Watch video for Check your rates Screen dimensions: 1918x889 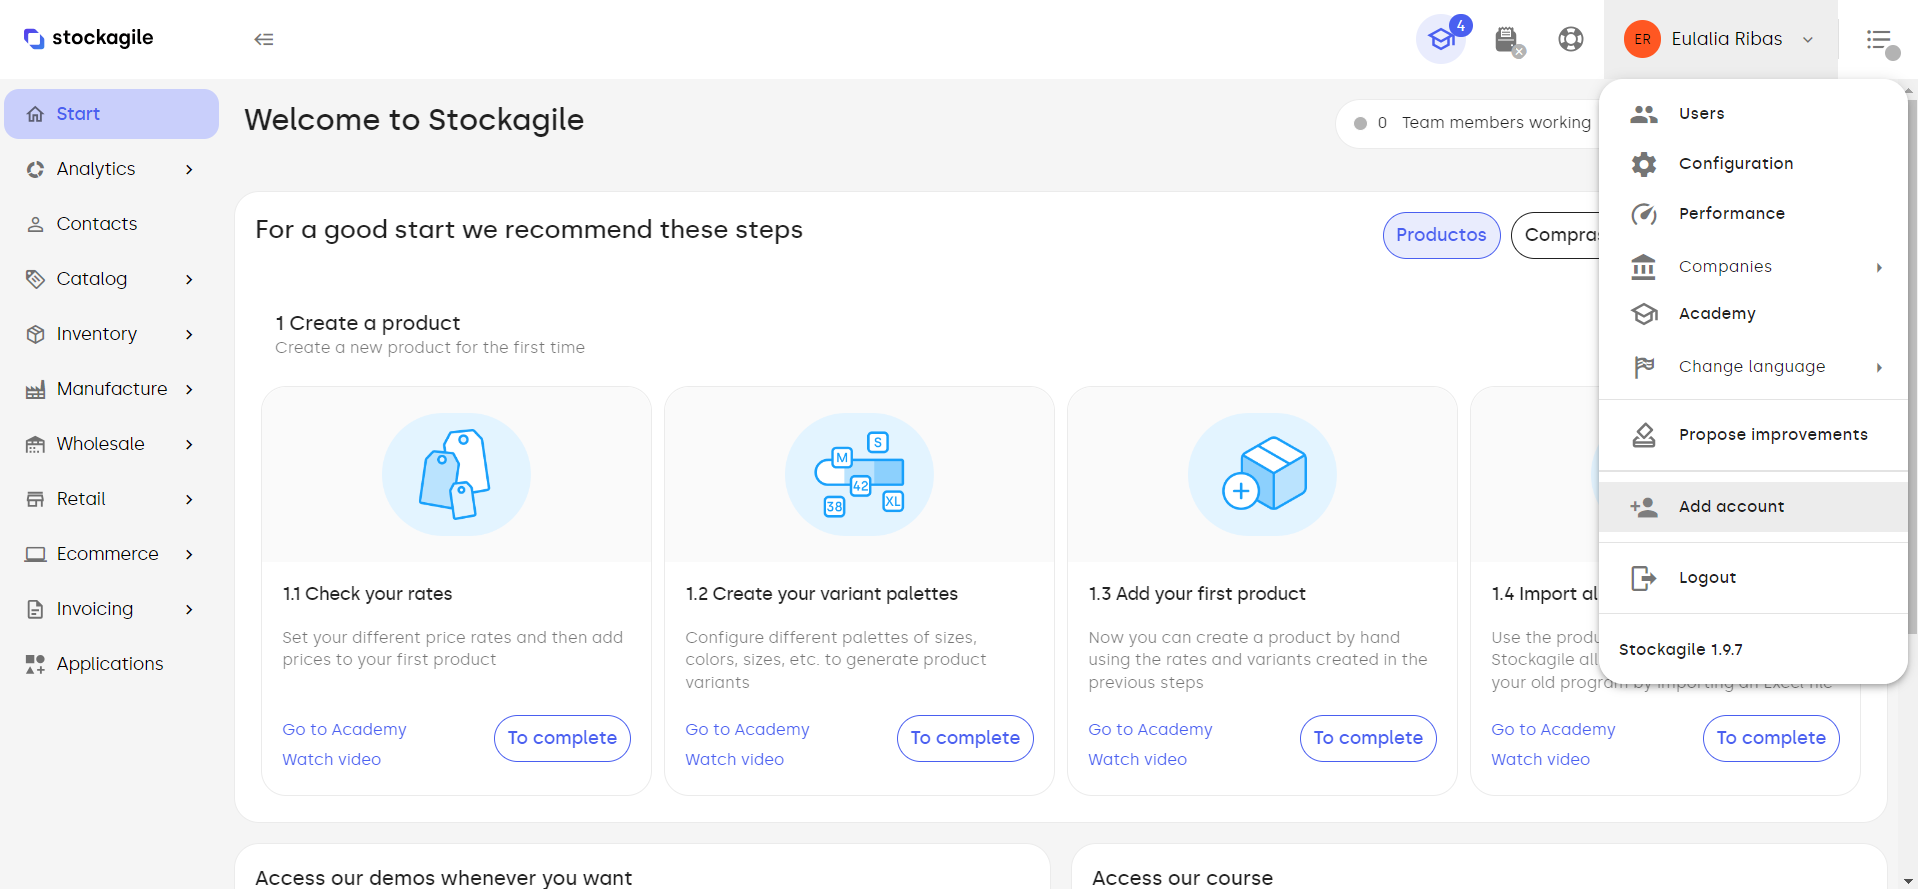331,760
